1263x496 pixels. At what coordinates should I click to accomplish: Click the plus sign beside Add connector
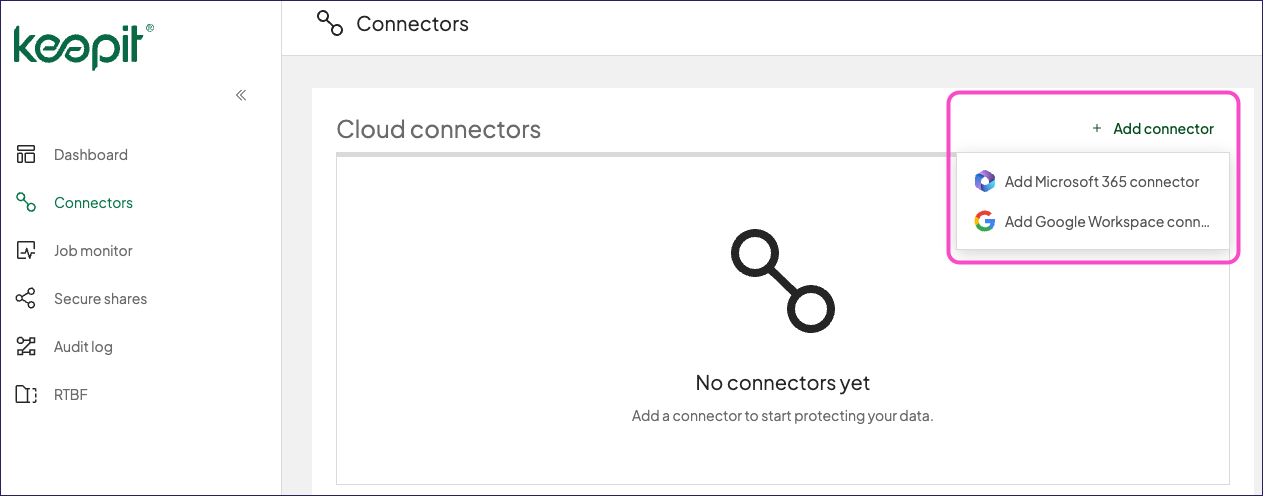(1097, 128)
